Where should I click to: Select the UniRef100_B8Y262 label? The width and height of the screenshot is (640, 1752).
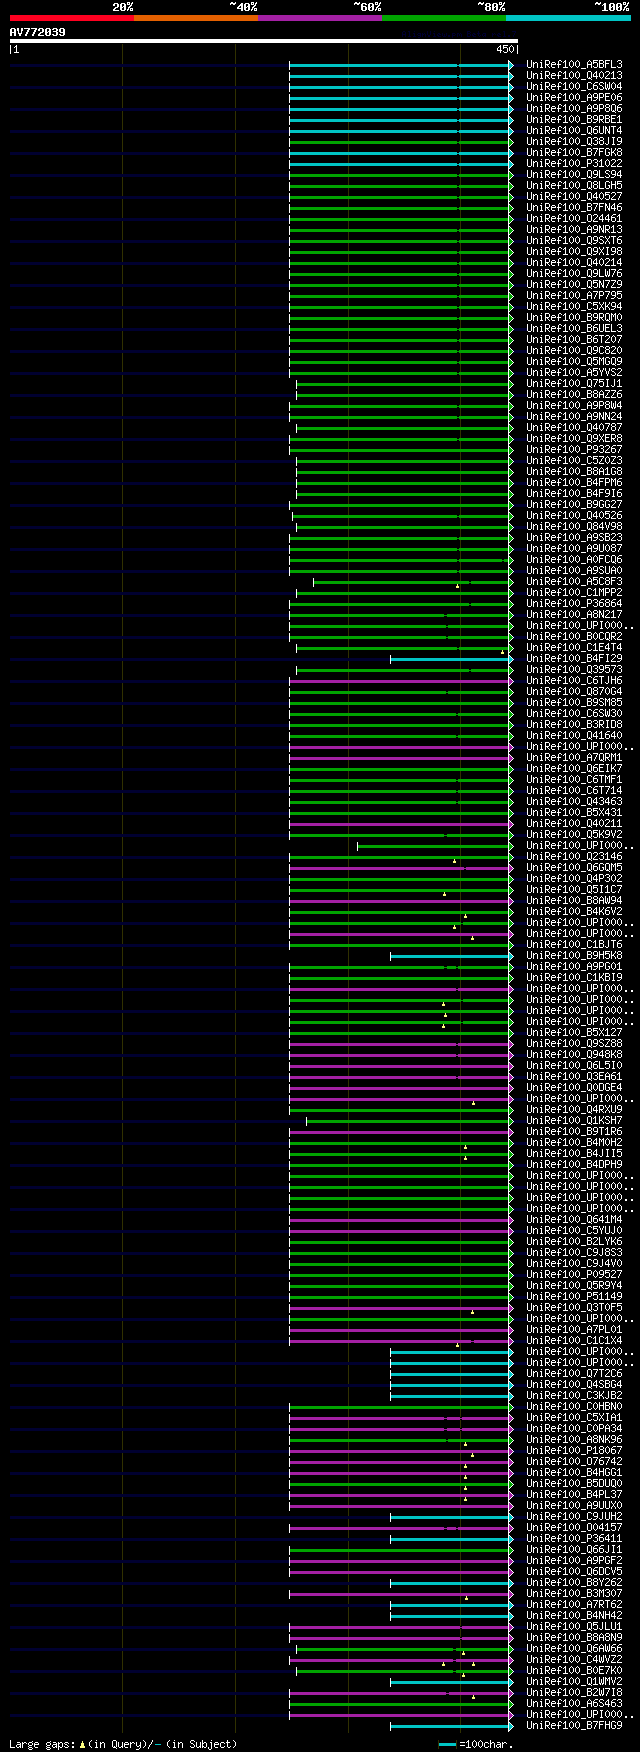[x=574, y=1583]
